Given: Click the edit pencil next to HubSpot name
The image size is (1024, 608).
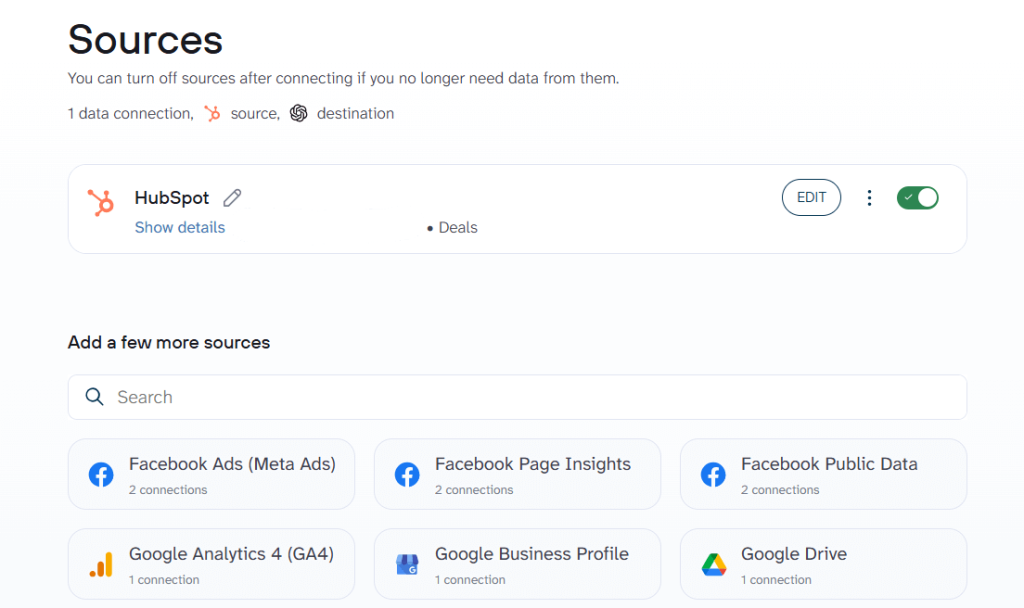Looking at the screenshot, I should tap(231, 197).
